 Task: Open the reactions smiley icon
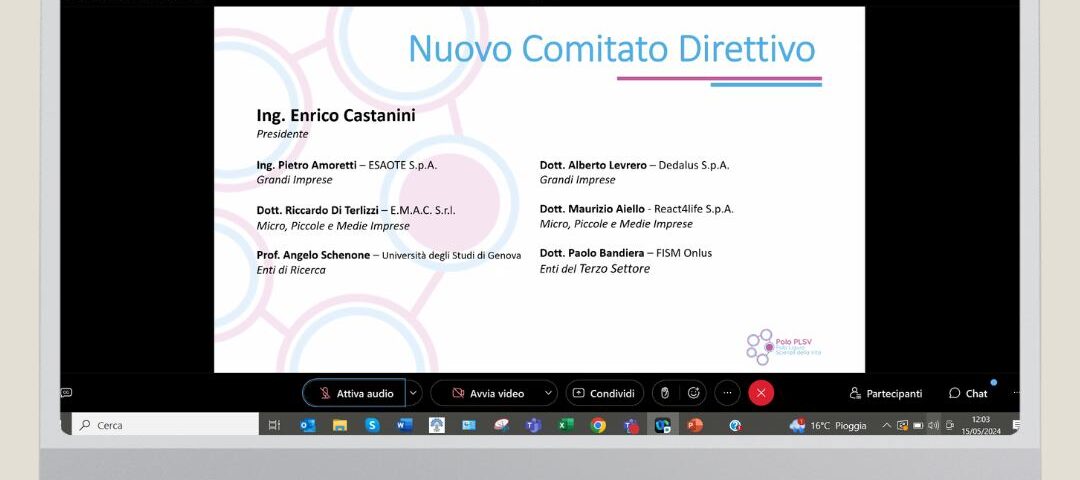pyautogui.click(x=694, y=393)
